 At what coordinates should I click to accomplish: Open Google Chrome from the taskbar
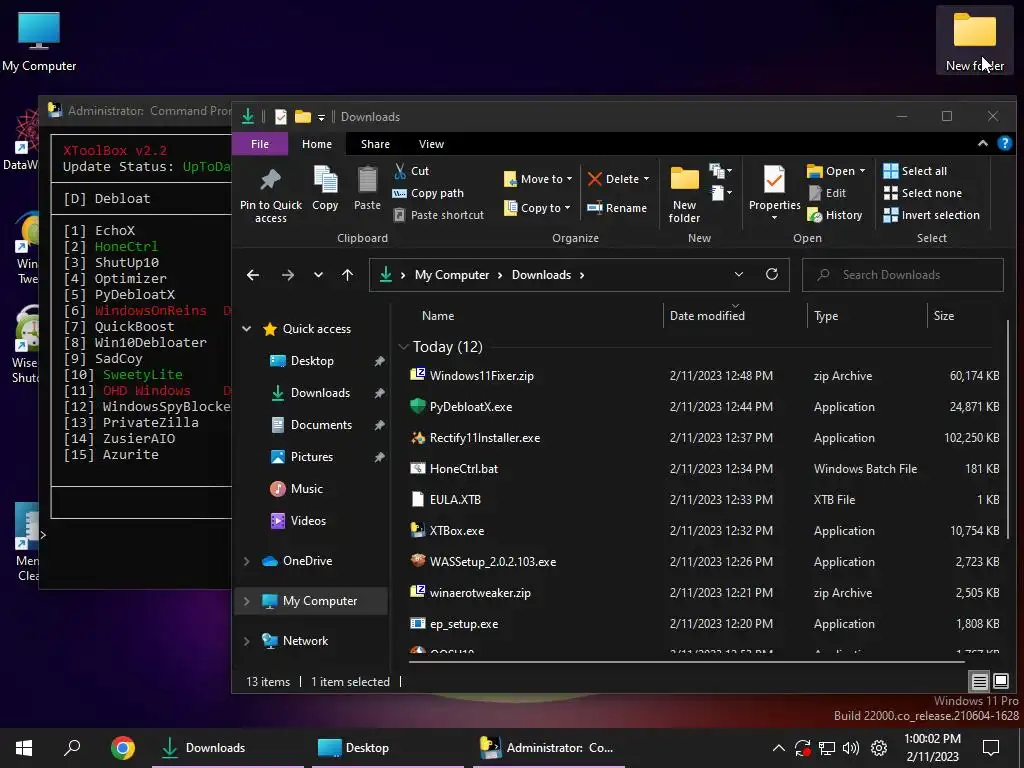tap(122, 748)
